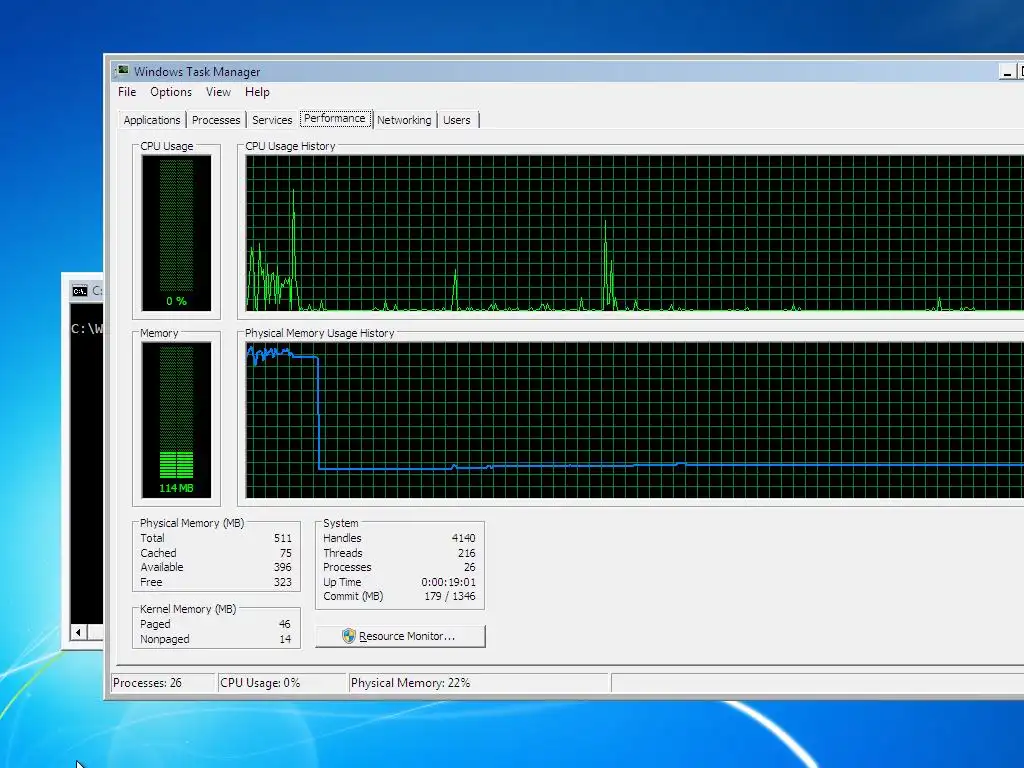This screenshot has height=768, width=1024.
Task: Click the Paged label
Action: point(155,624)
